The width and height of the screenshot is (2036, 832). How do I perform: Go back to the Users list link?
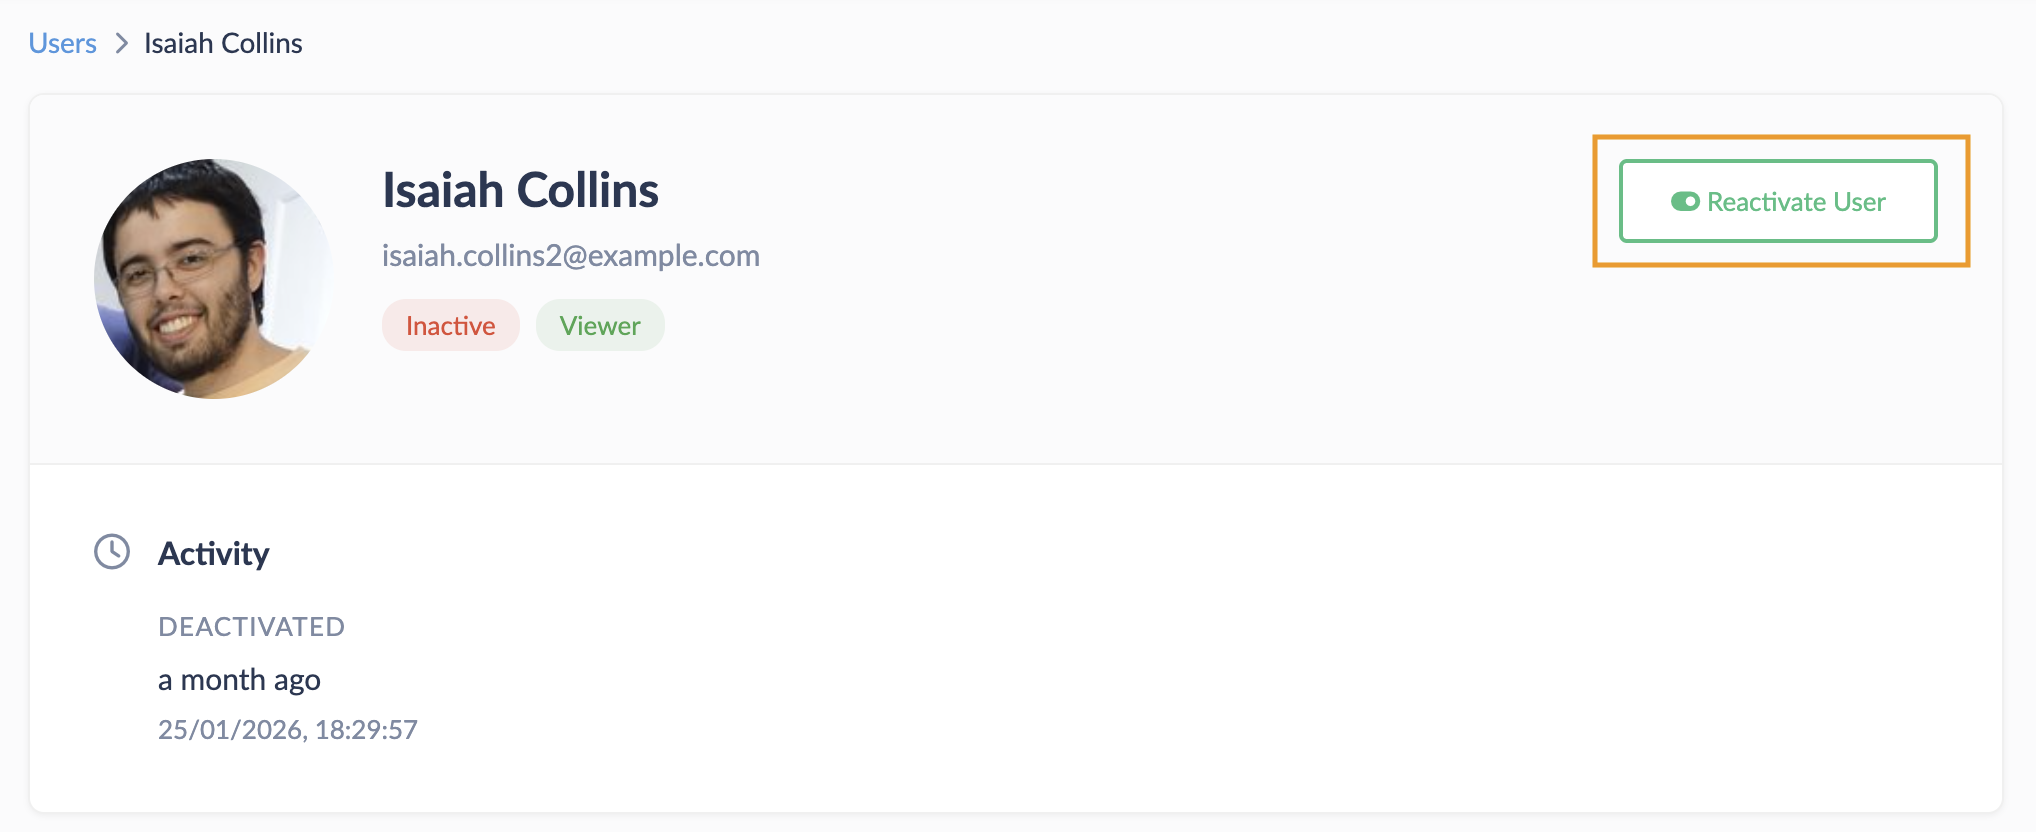(62, 44)
